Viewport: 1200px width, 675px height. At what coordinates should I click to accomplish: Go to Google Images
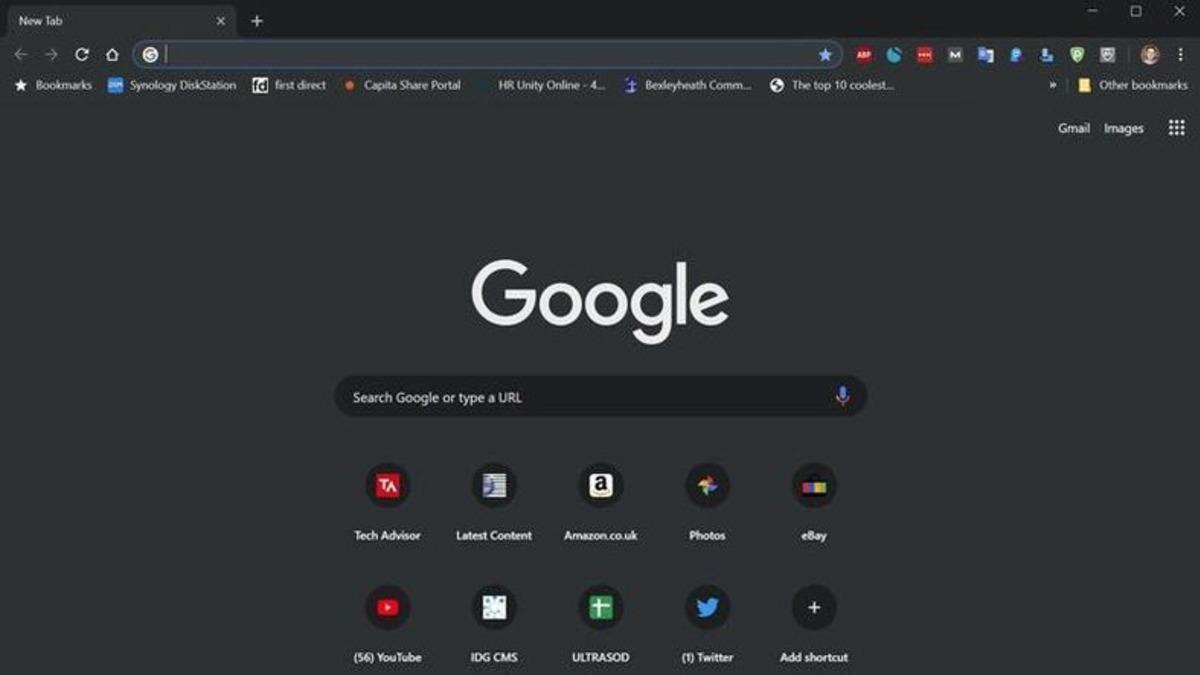coord(1123,128)
